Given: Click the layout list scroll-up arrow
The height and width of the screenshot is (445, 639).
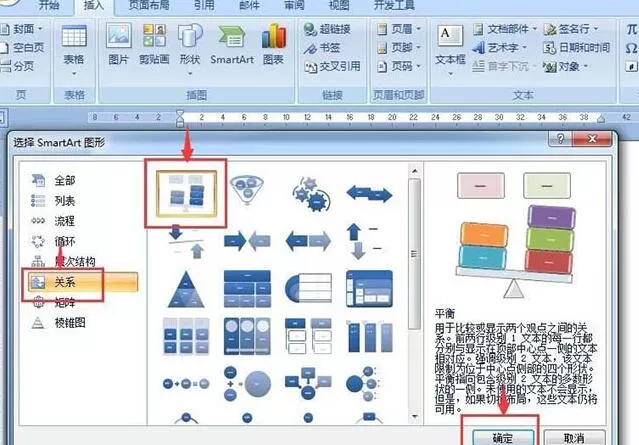Looking at the screenshot, I should pyautogui.click(x=414, y=170).
